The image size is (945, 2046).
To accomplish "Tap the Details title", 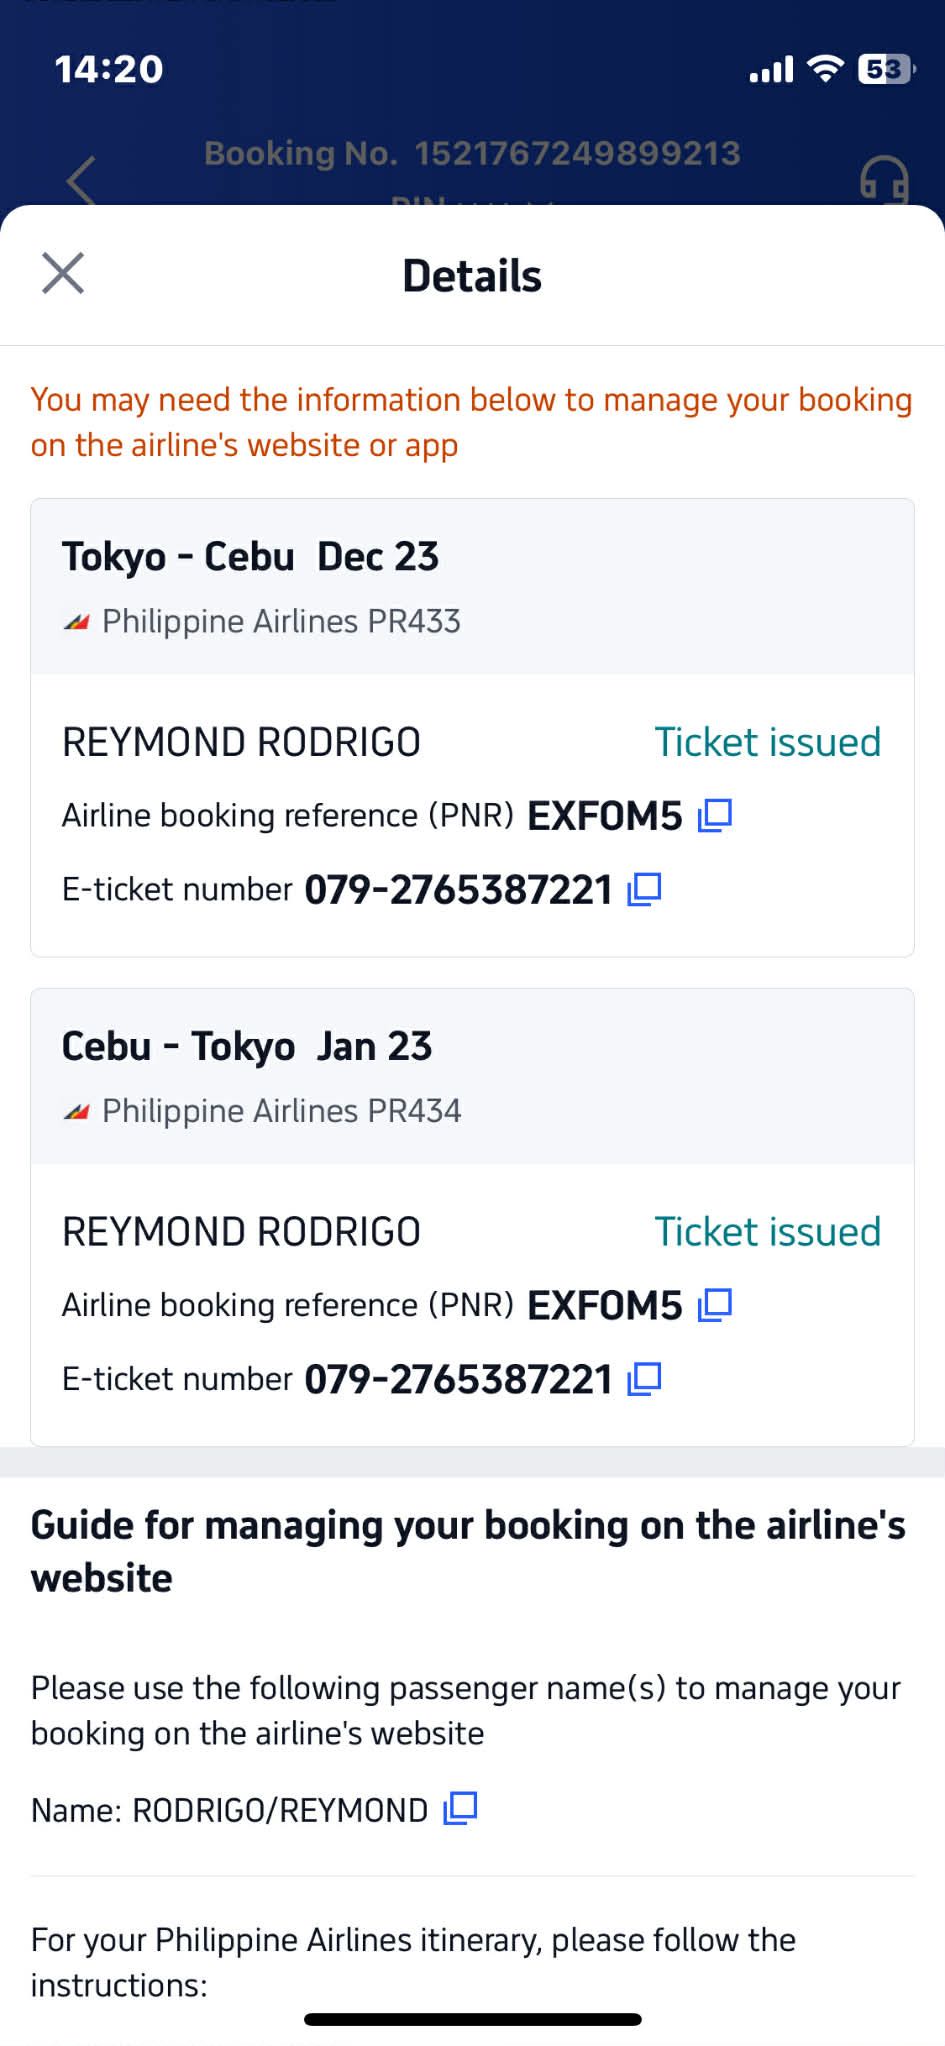I will [x=472, y=276].
